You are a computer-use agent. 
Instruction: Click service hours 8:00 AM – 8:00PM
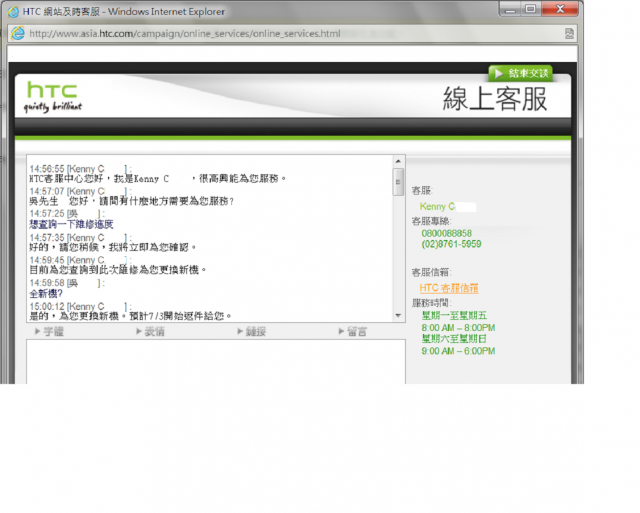458,328
